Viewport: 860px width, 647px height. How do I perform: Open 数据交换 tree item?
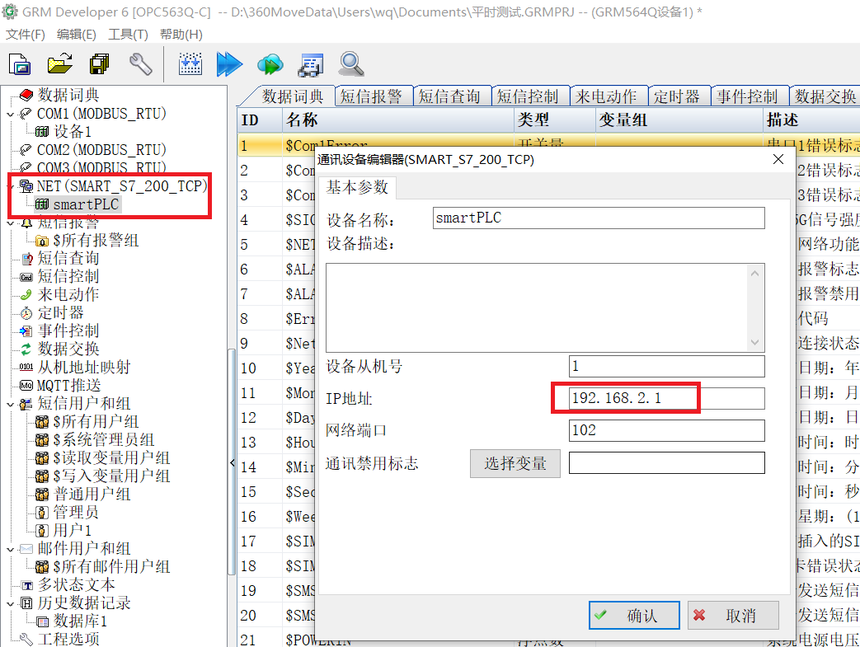click(68, 349)
